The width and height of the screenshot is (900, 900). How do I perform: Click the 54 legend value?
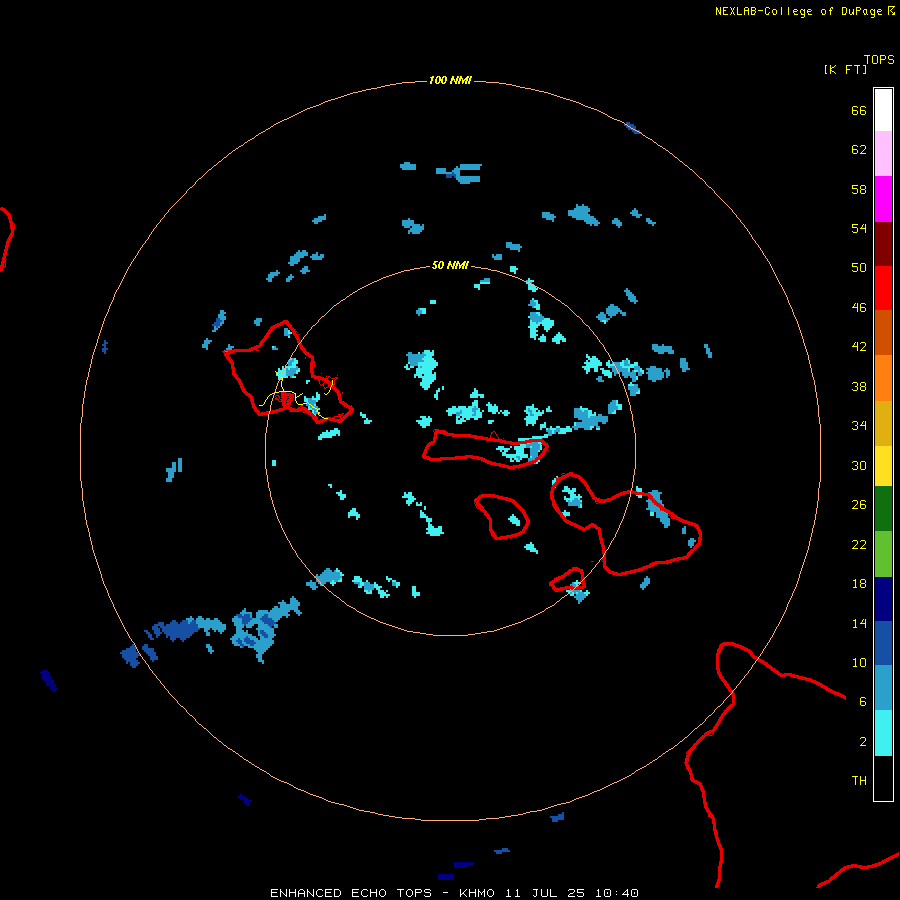859,228
